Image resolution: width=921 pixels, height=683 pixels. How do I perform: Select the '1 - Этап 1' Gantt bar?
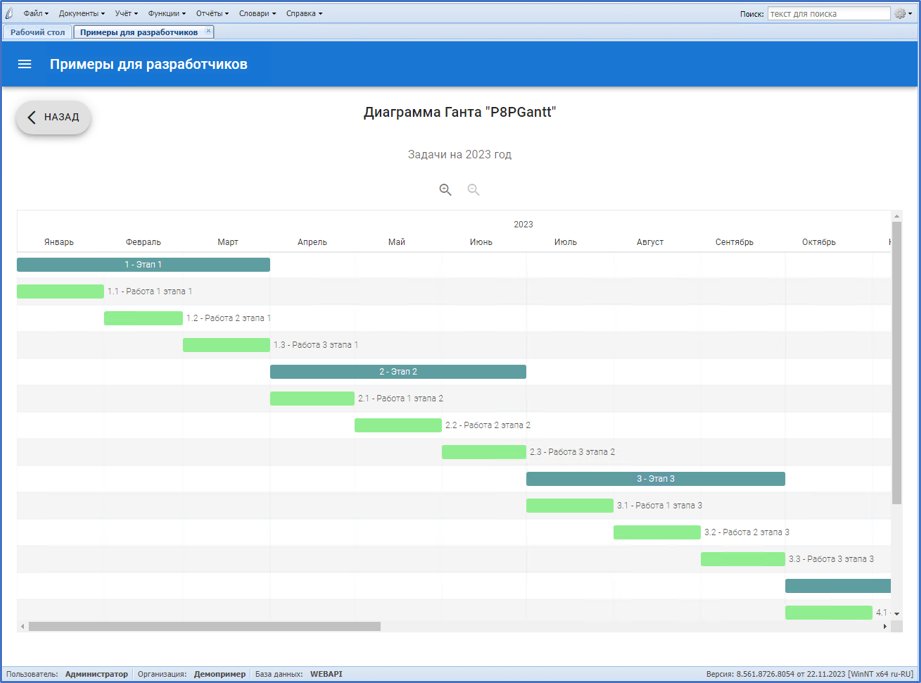(143, 265)
